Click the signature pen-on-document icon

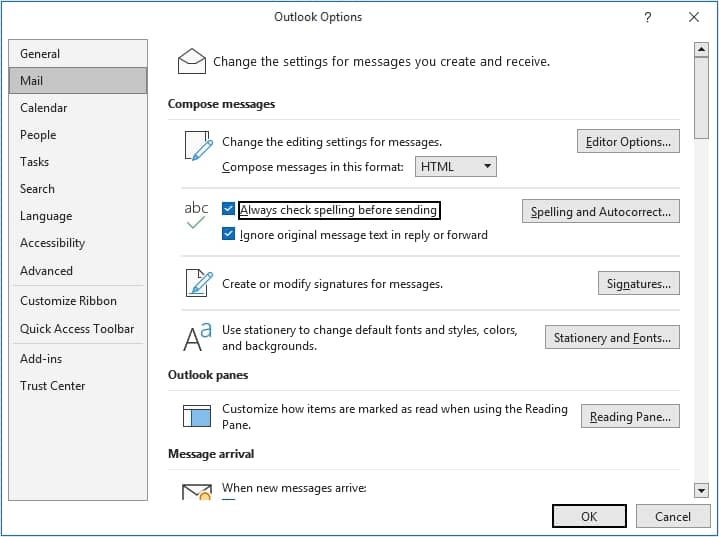pos(199,283)
